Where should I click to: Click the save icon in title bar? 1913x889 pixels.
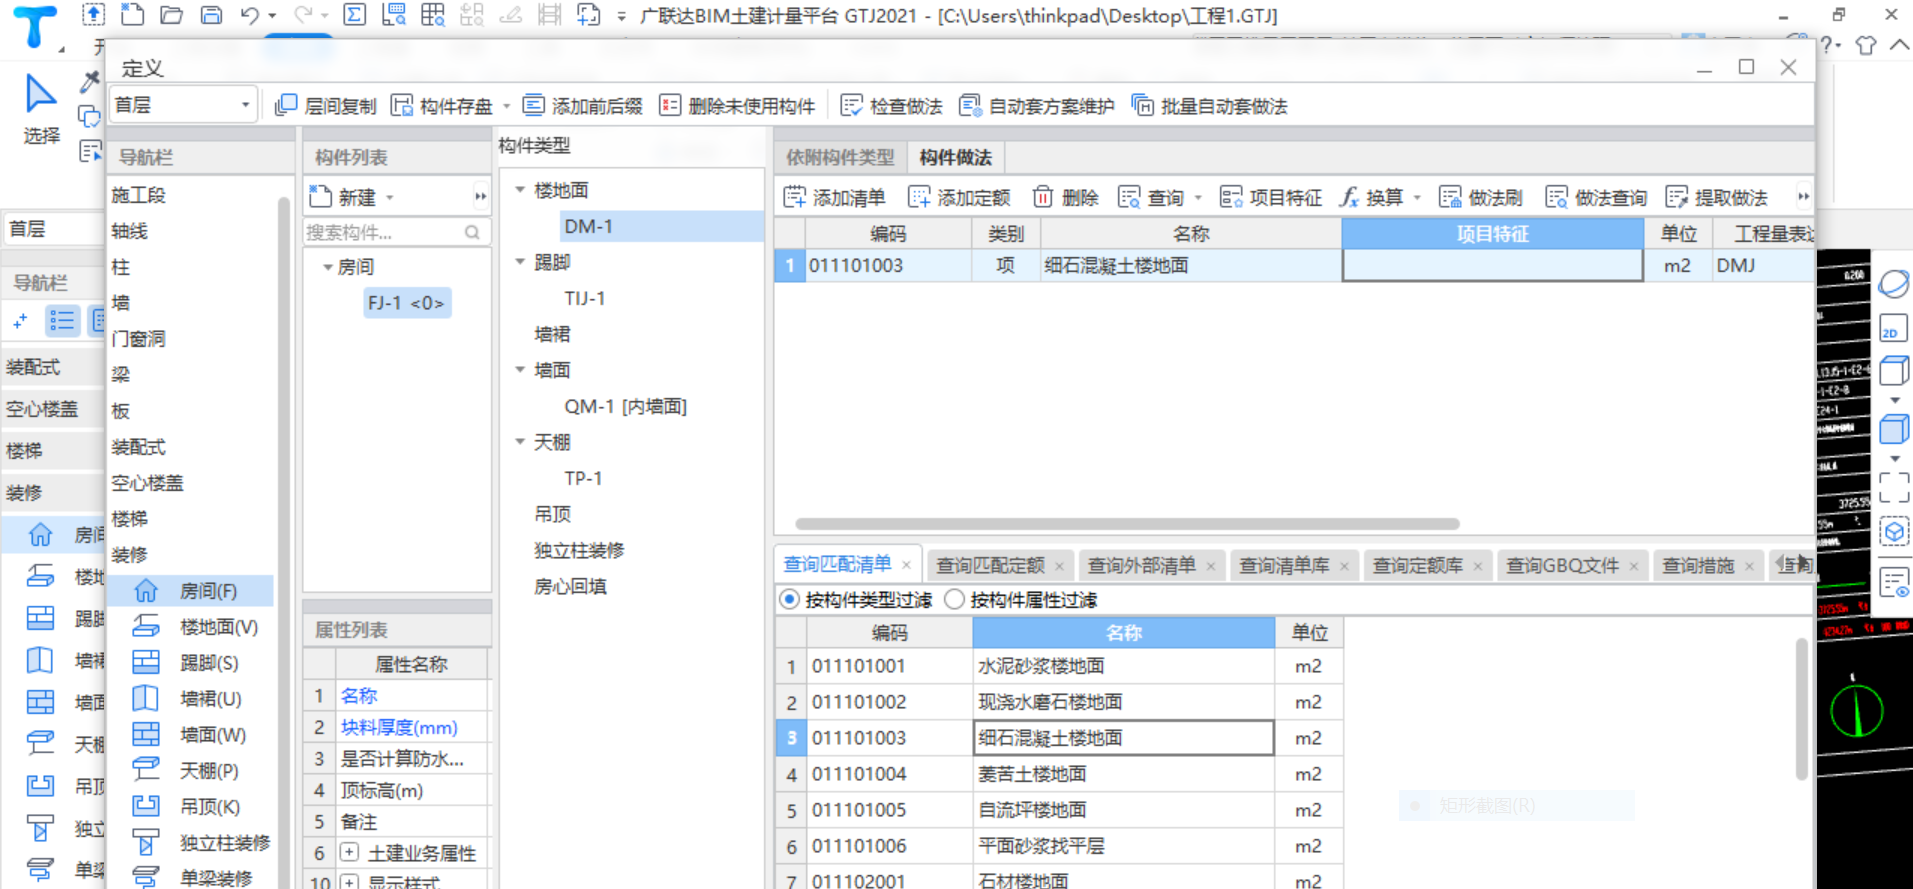click(211, 15)
